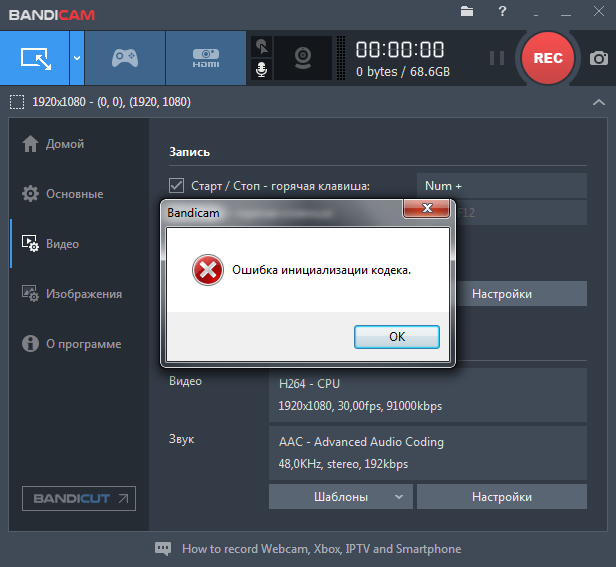This screenshot has height=567, width=616.
Task: Click the H264 - CPU codec text
Action: click(x=309, y=384)
